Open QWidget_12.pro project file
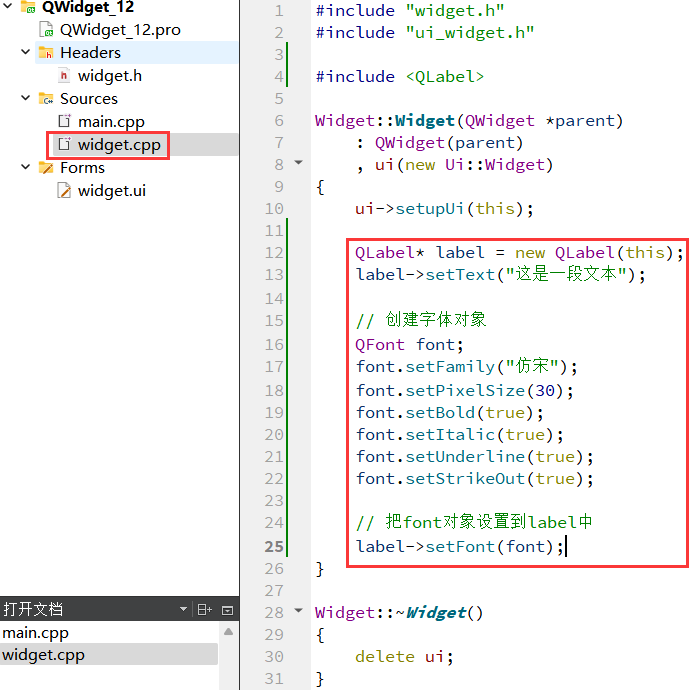 120,30
